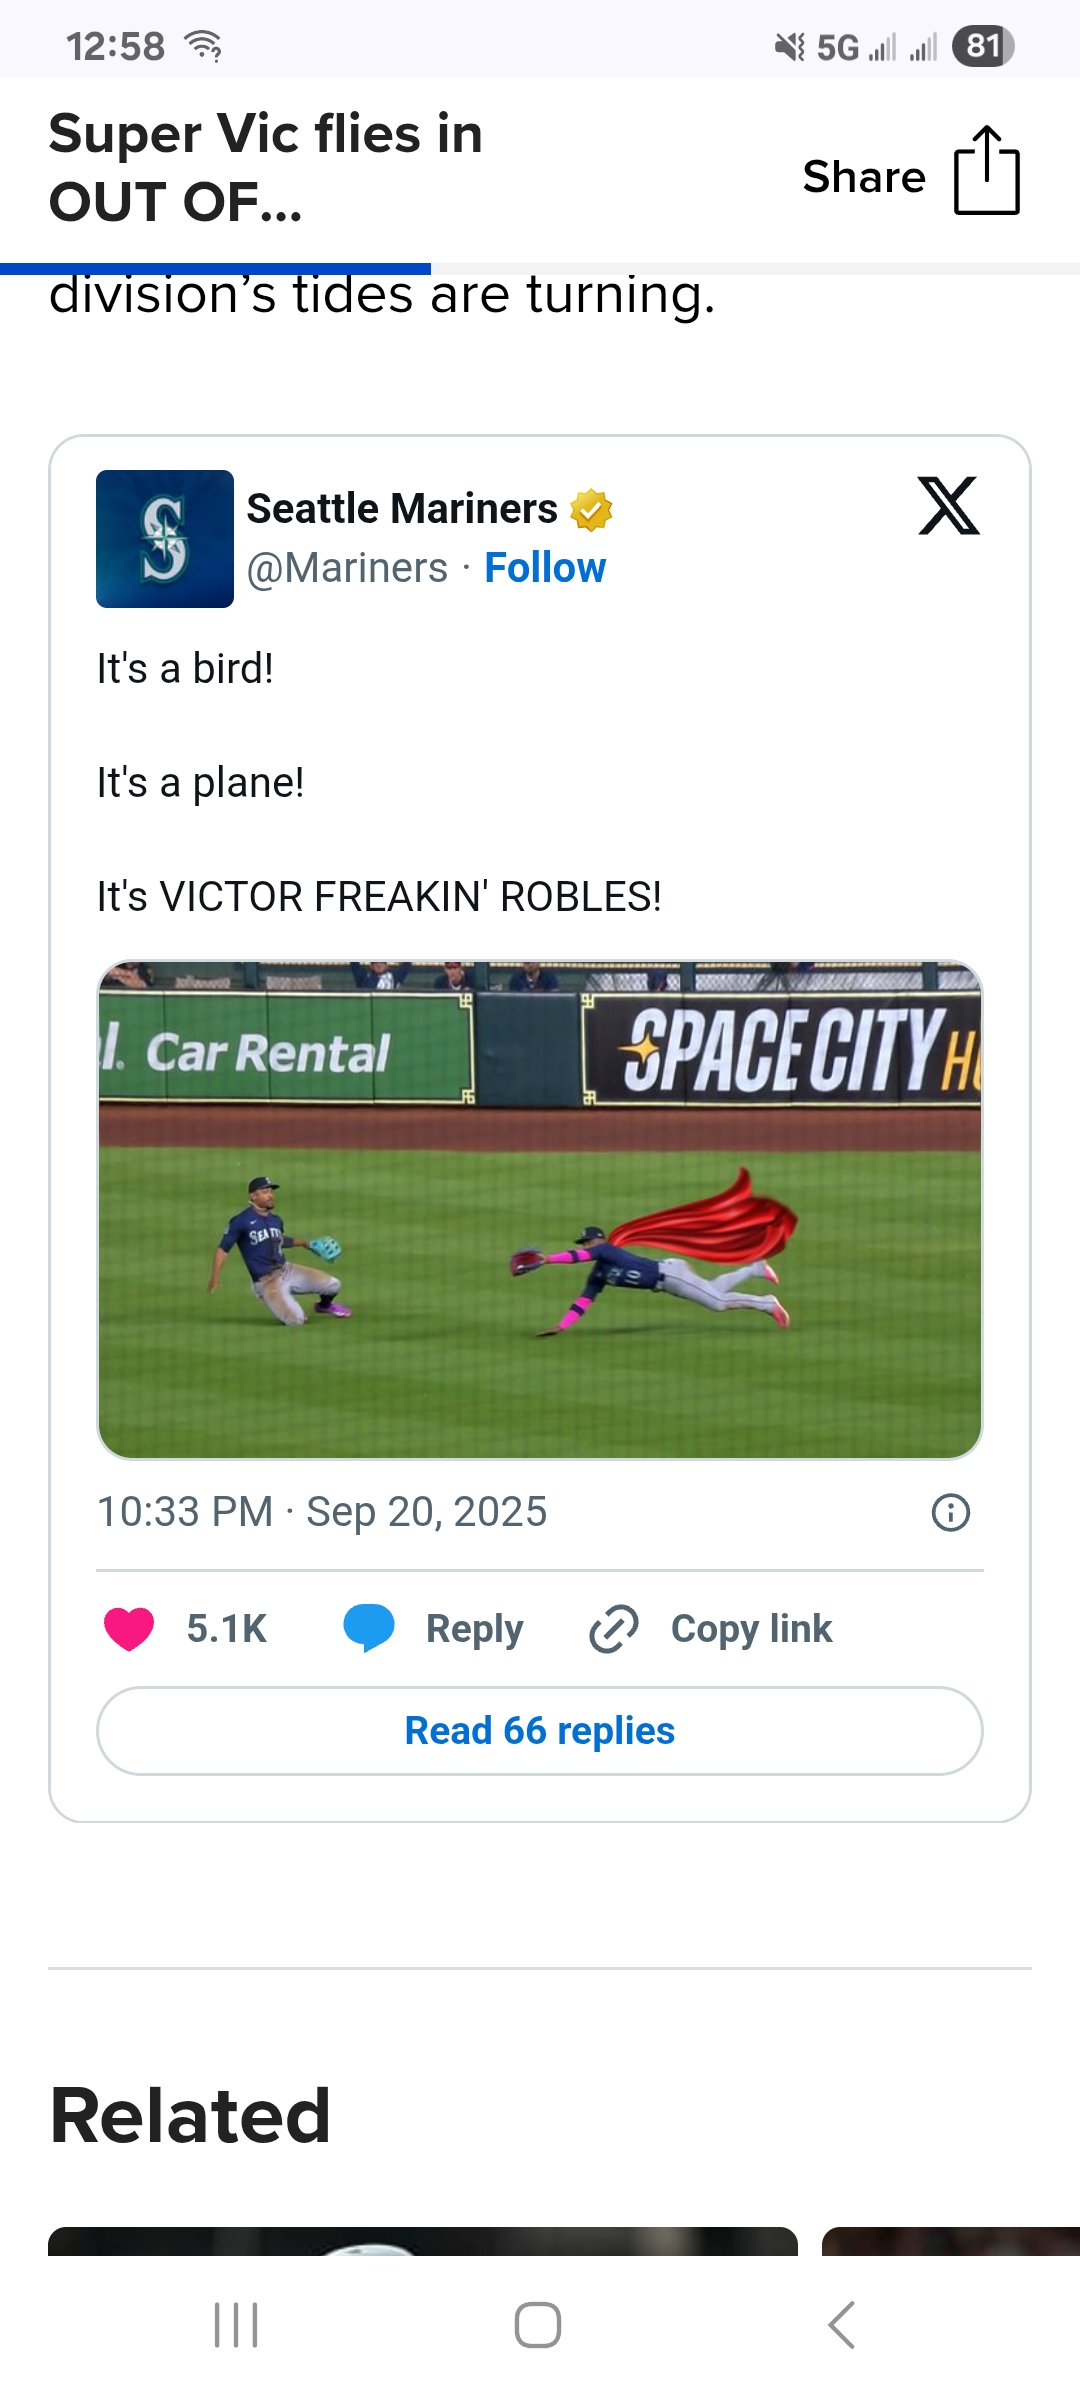Open the Seattle Mariners account name

point(402,509)
